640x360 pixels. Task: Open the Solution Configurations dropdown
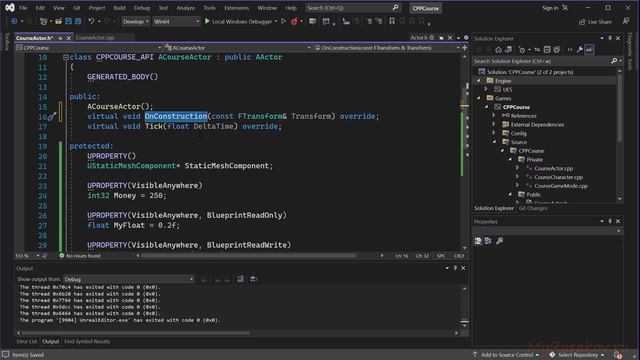pyautogui.click(x=136, y=21)
